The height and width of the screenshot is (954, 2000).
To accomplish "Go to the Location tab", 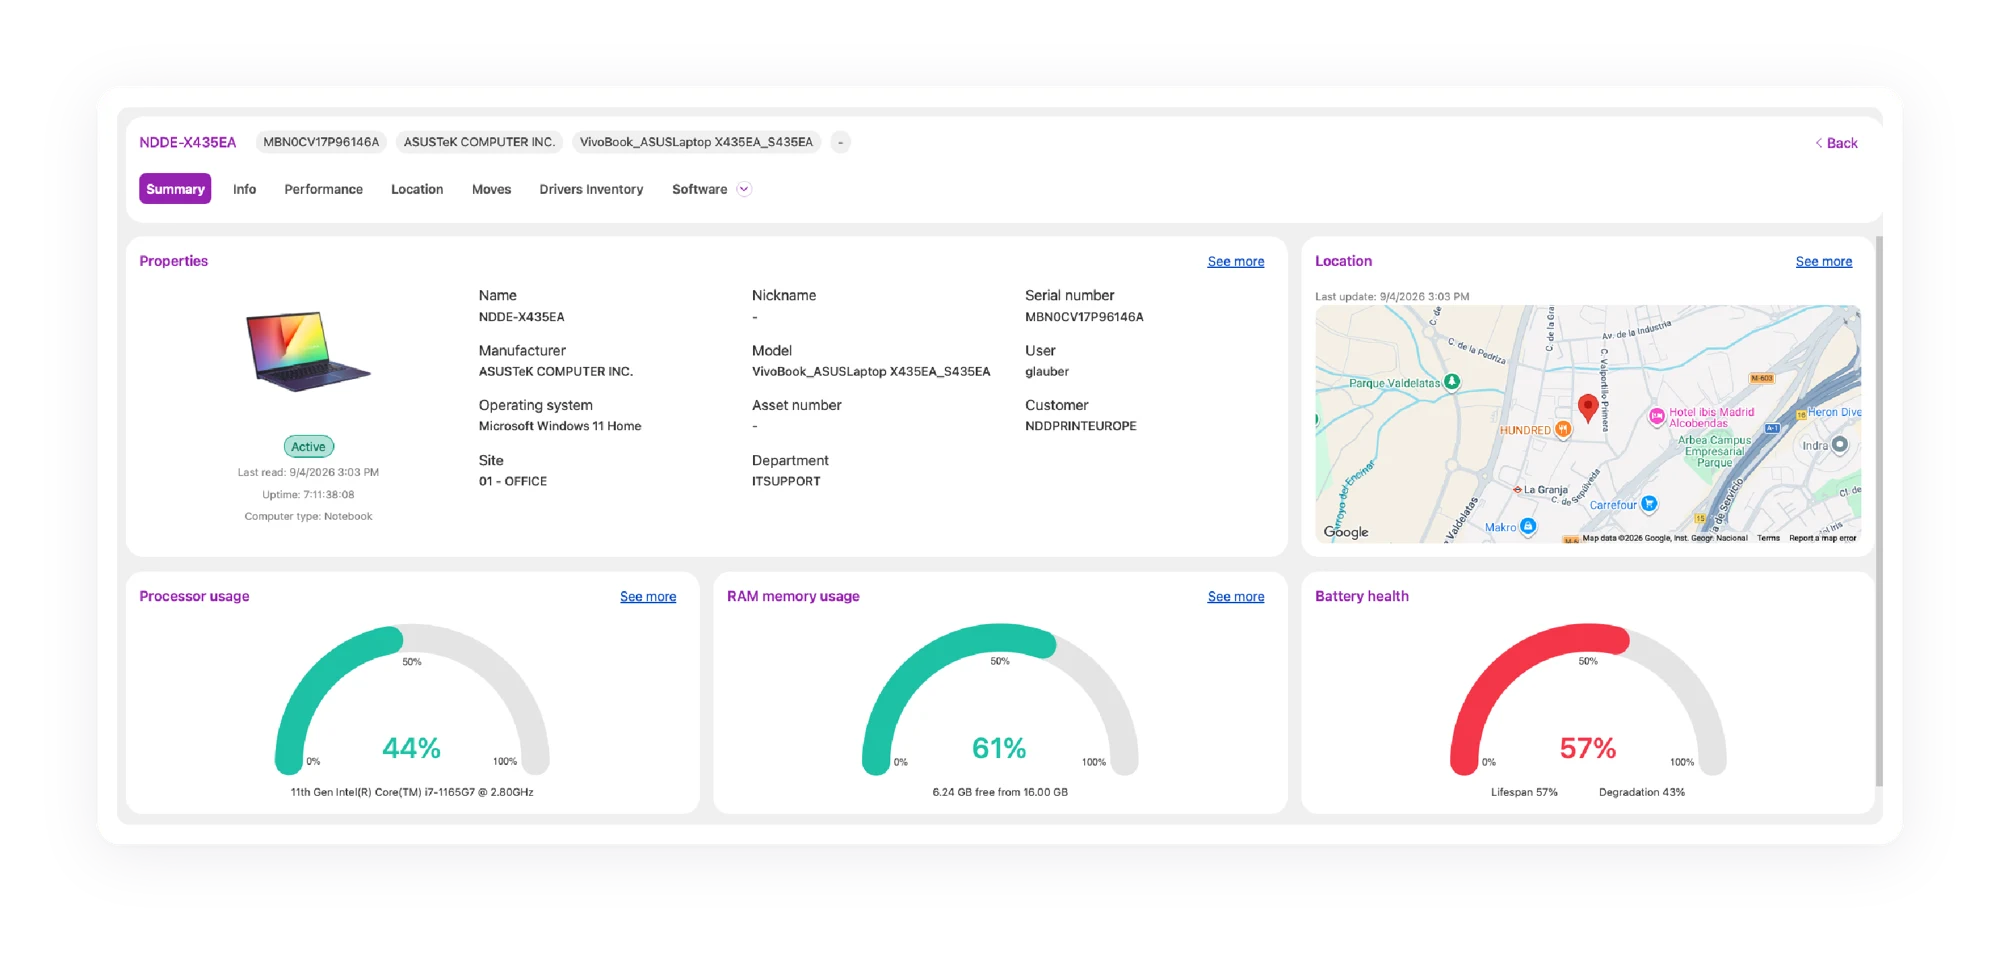I will tap(417, 189).
